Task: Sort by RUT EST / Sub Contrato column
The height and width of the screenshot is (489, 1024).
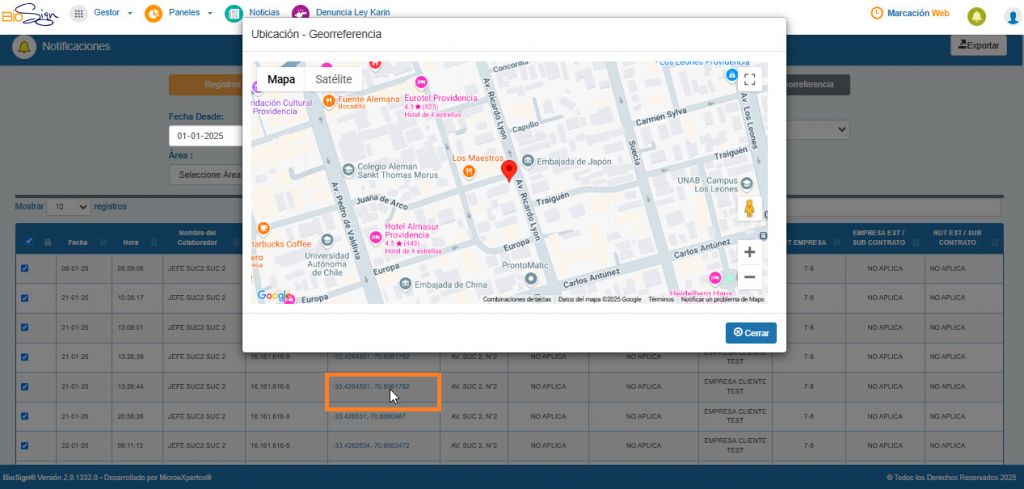Action: tap(964, 238)
